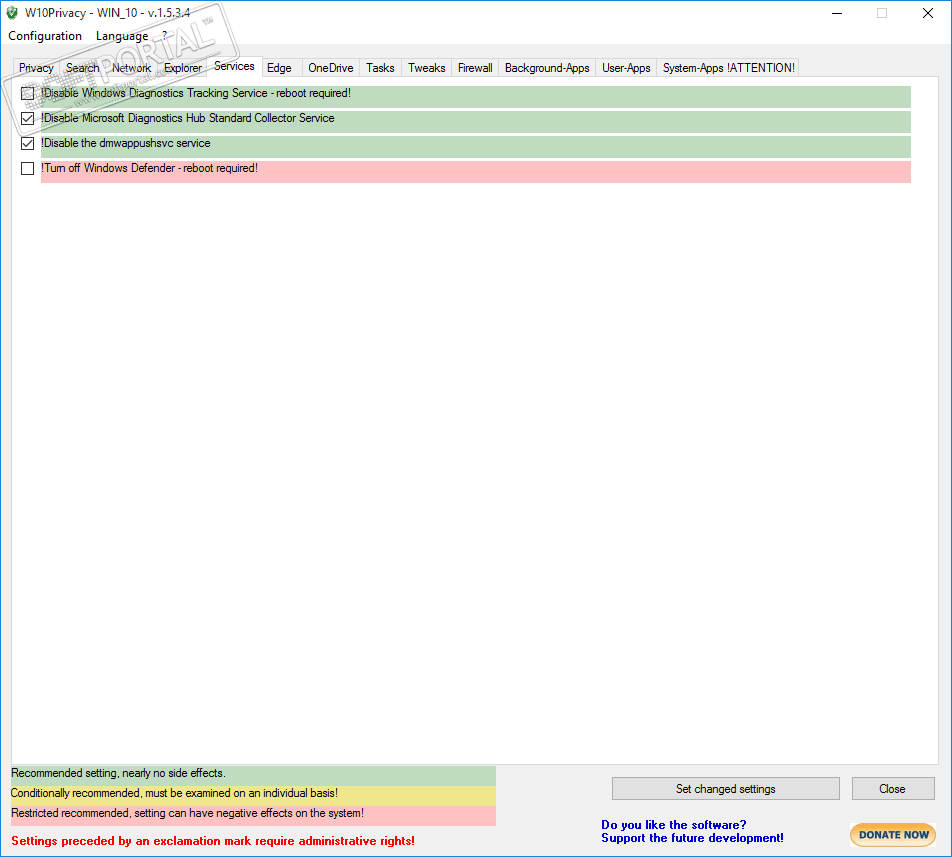Go to the Tweaks tab
The width and height of the screenshot is (952, 857).
[427, 68]
